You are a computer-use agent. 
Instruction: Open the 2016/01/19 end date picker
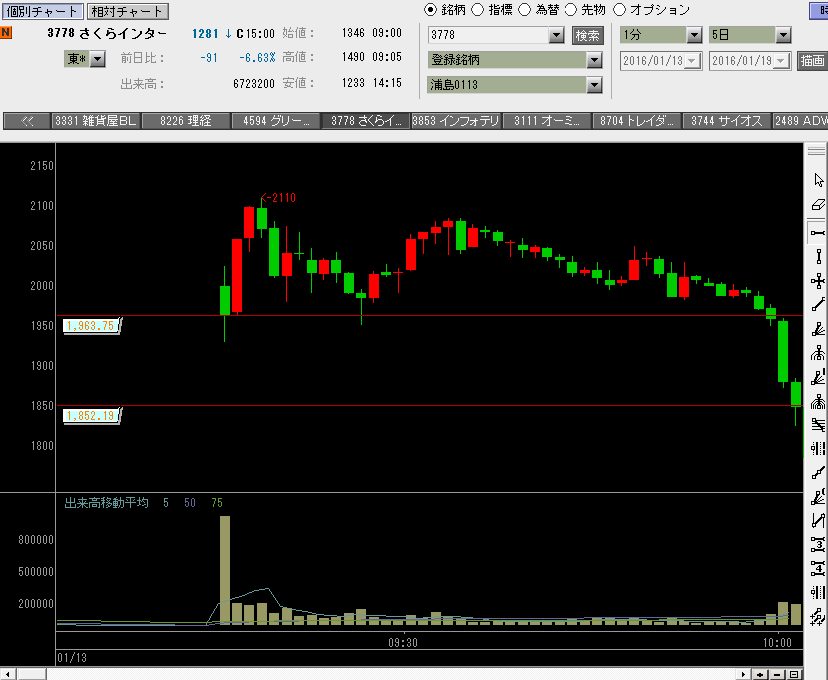781,61
